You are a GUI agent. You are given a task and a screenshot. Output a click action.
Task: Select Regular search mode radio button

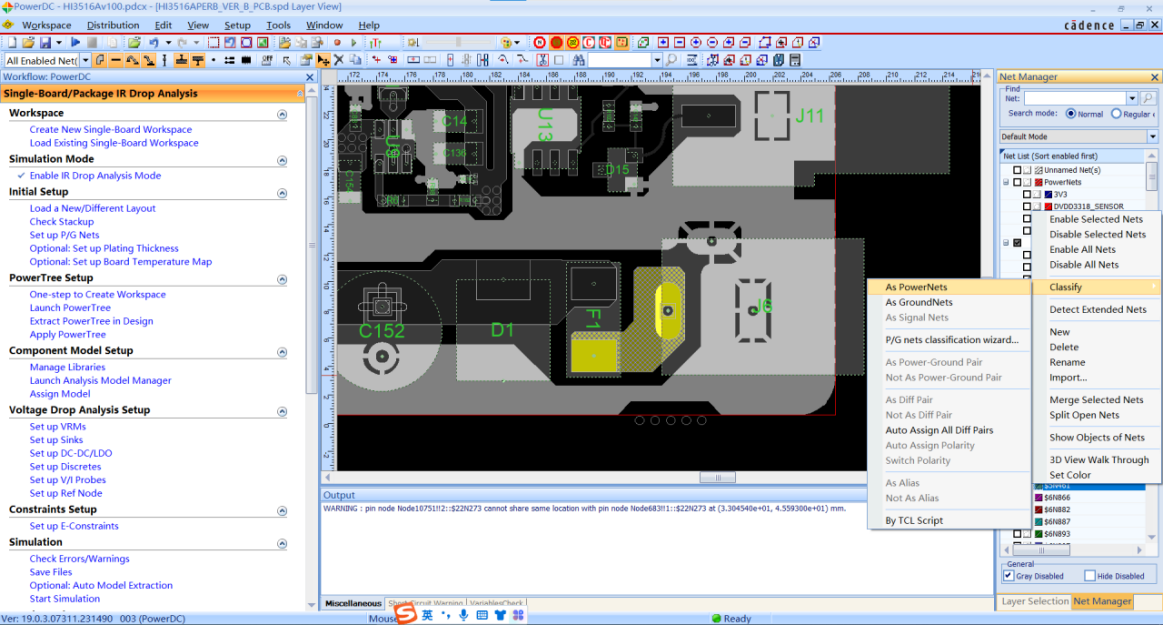(x=1116, y=114)
